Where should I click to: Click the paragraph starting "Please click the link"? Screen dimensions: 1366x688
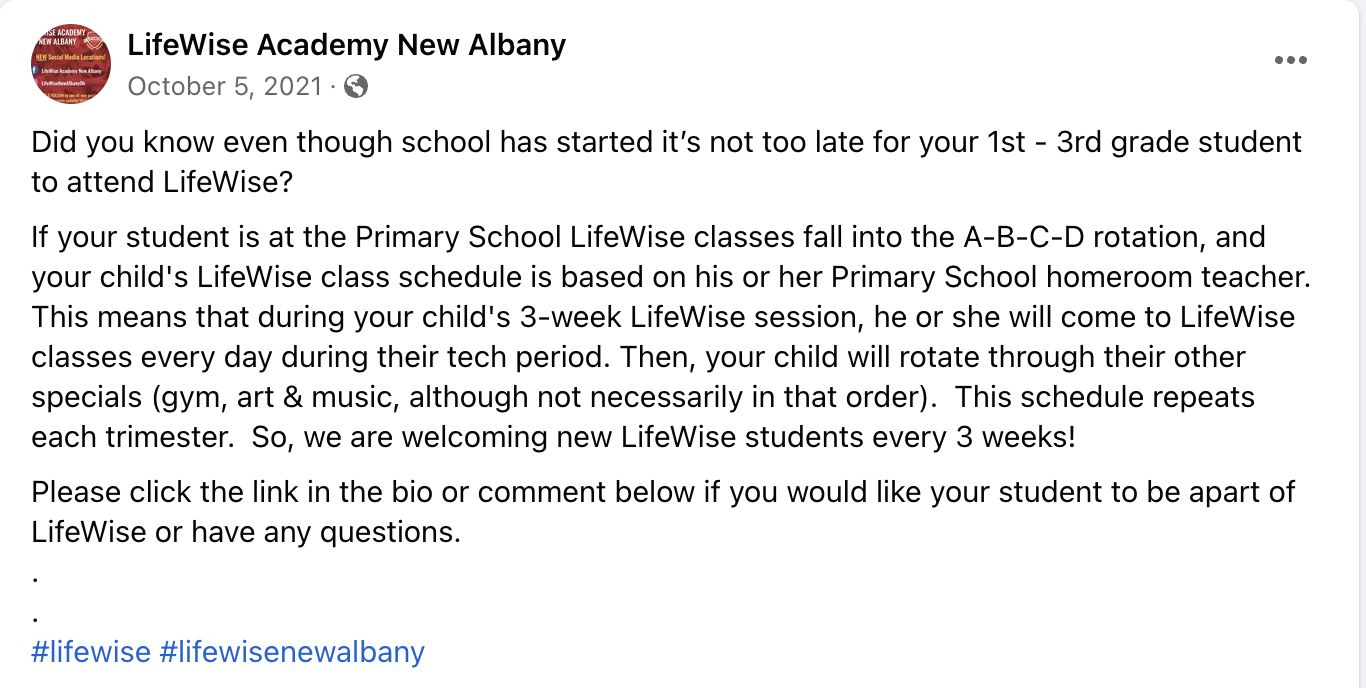[663, 512]
